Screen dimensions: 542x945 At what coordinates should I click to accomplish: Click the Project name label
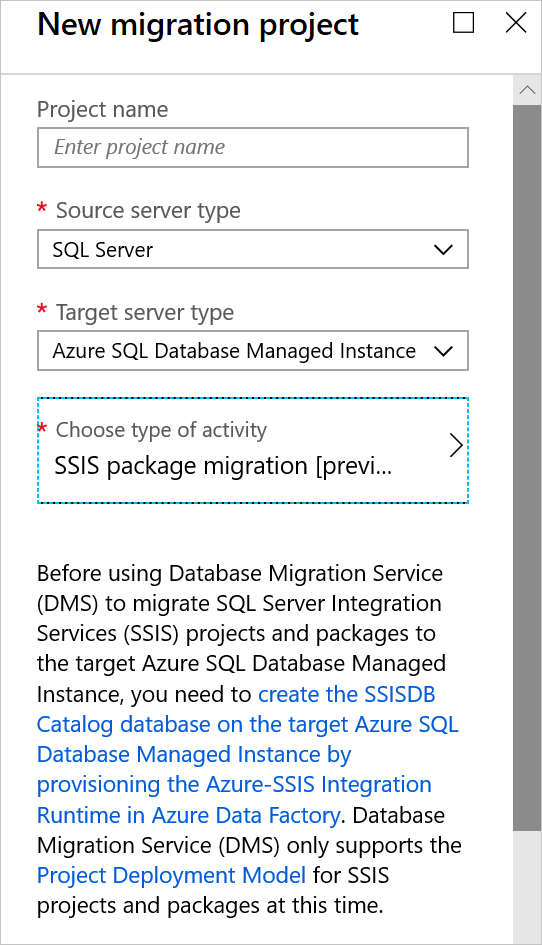pyautogui.click(x=102, y=110)
